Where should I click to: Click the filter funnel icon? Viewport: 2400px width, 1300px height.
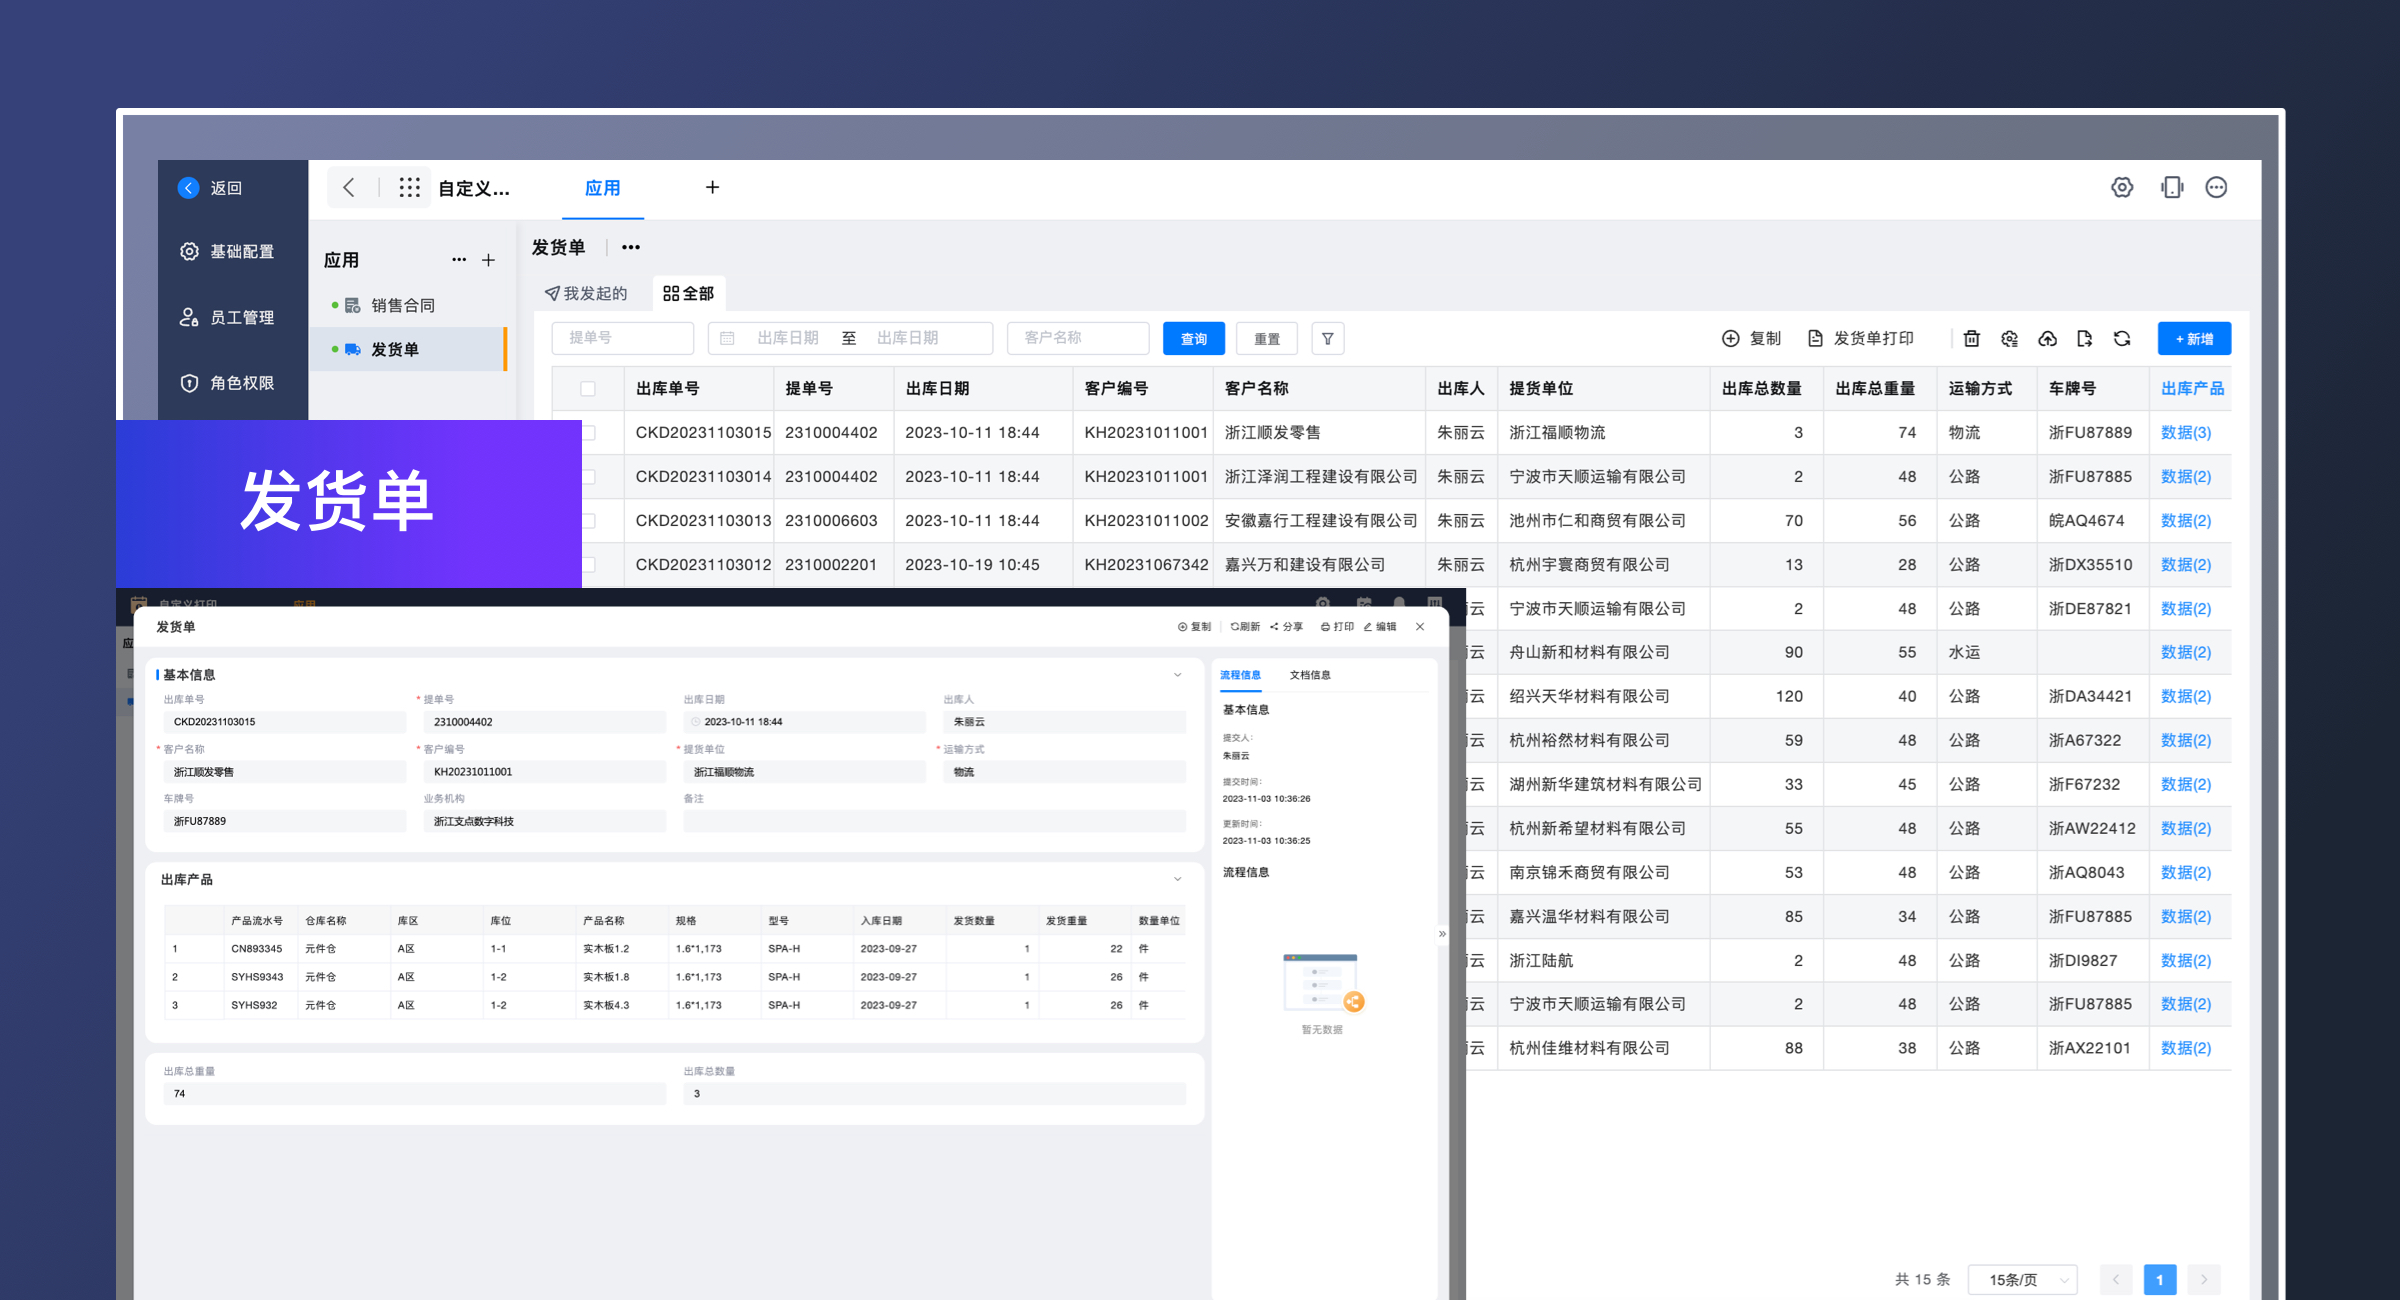pos(1327,339)
